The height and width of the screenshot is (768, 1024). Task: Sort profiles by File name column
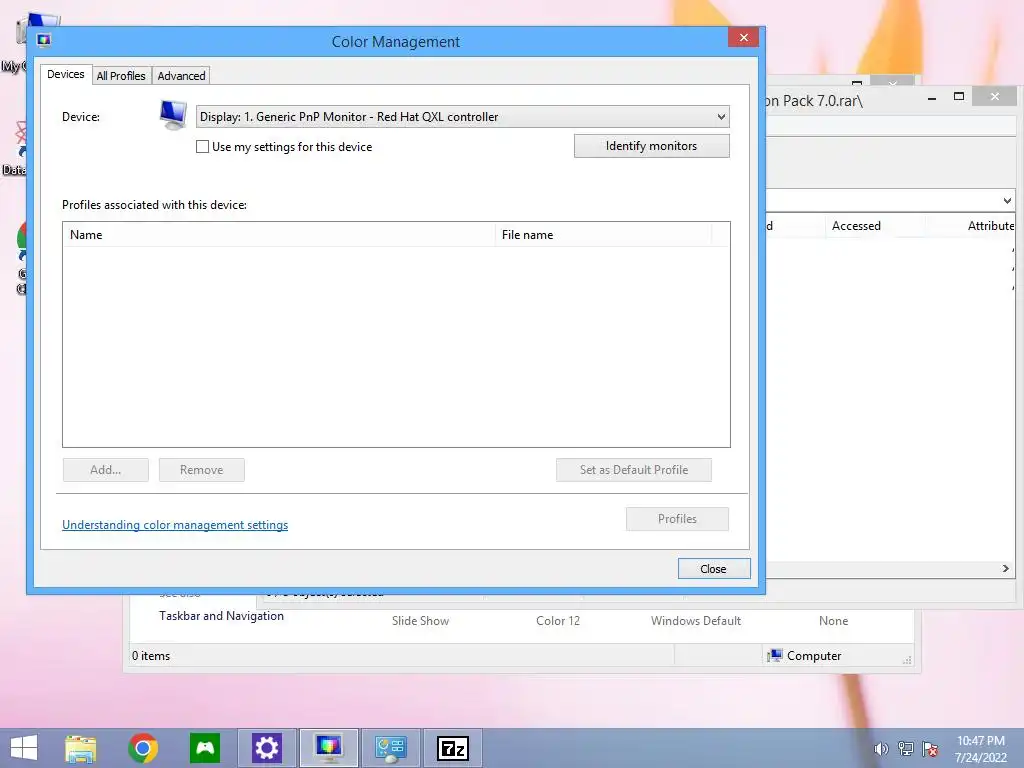click(x=603, y=234)
